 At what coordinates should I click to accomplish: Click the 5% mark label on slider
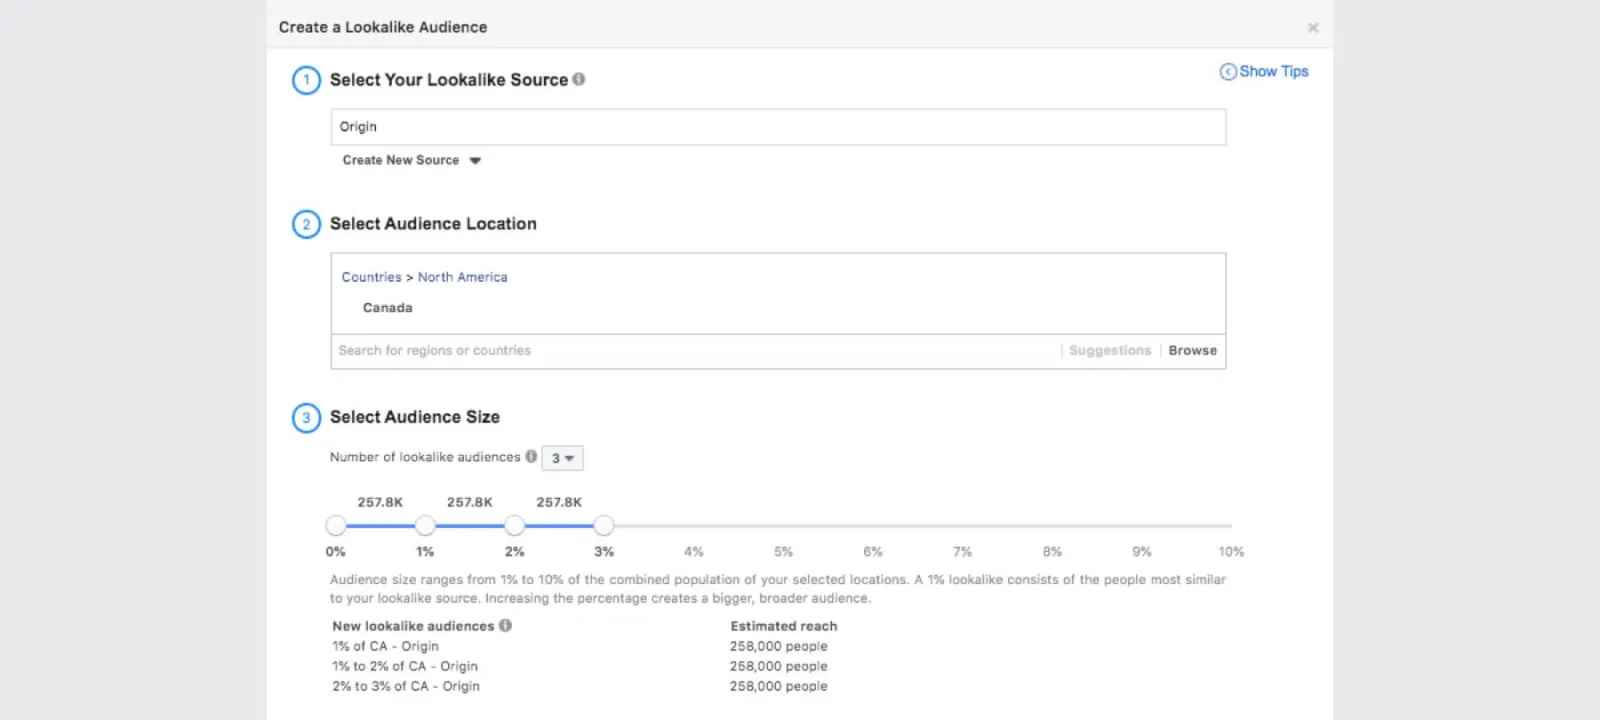tap(783, 552)
